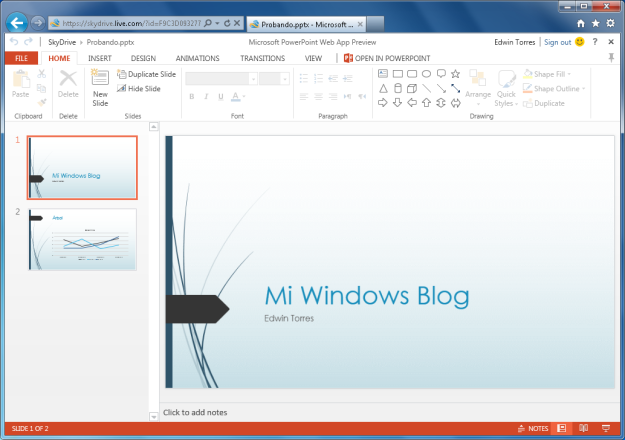
Task: Toggle Italic formatting
Action: [206, 96]
